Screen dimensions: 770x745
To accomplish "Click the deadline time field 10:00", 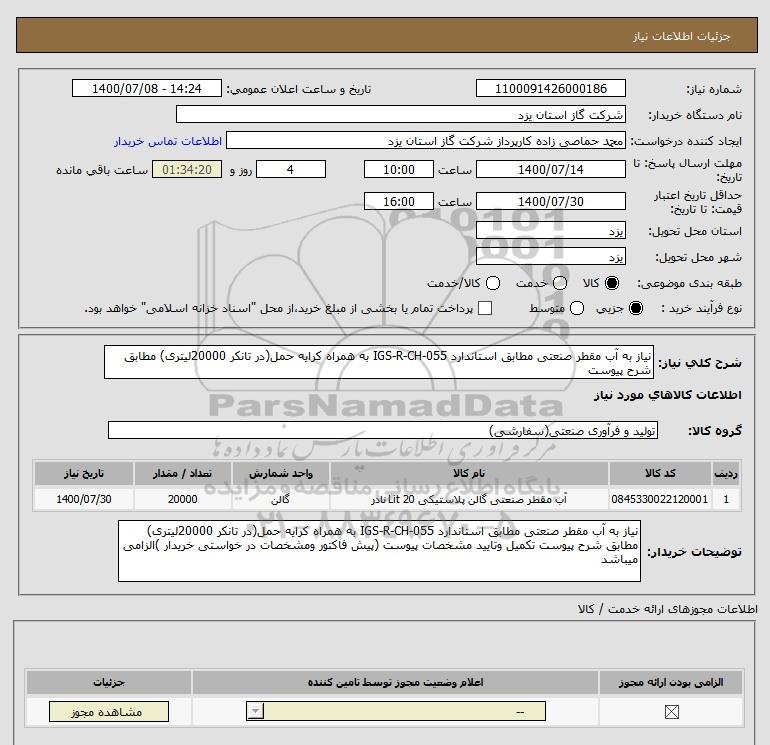I will coord(399,169).
